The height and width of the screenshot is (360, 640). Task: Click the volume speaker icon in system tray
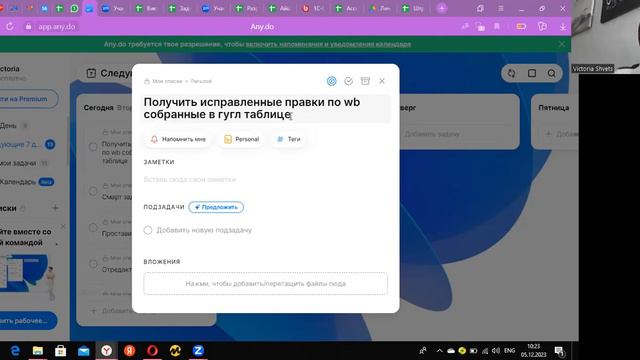point(496,351)
